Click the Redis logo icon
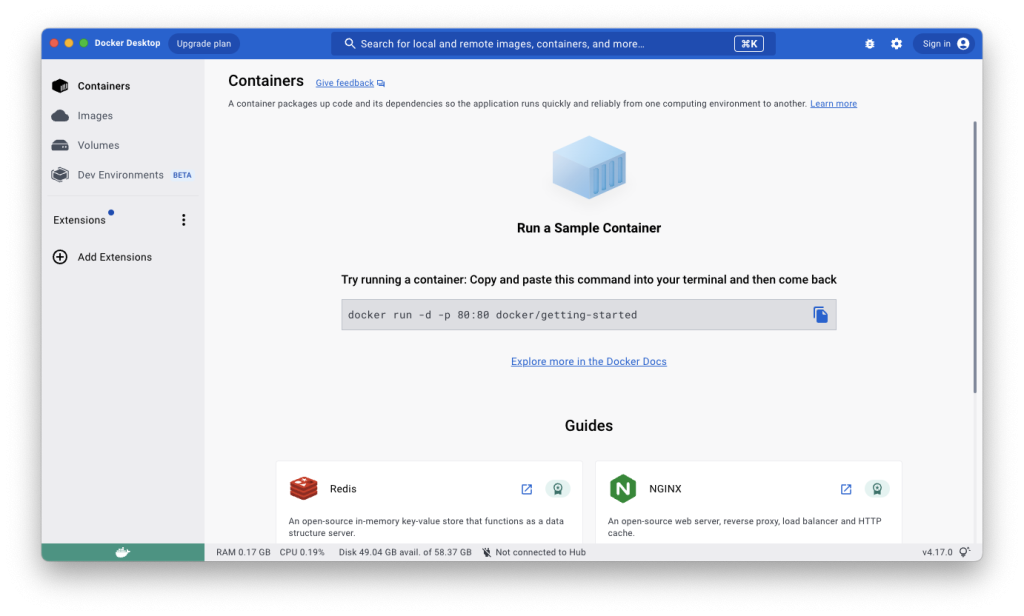Image resolution: width=1024 pixels, height=616 pixels. tap(304, 489)
